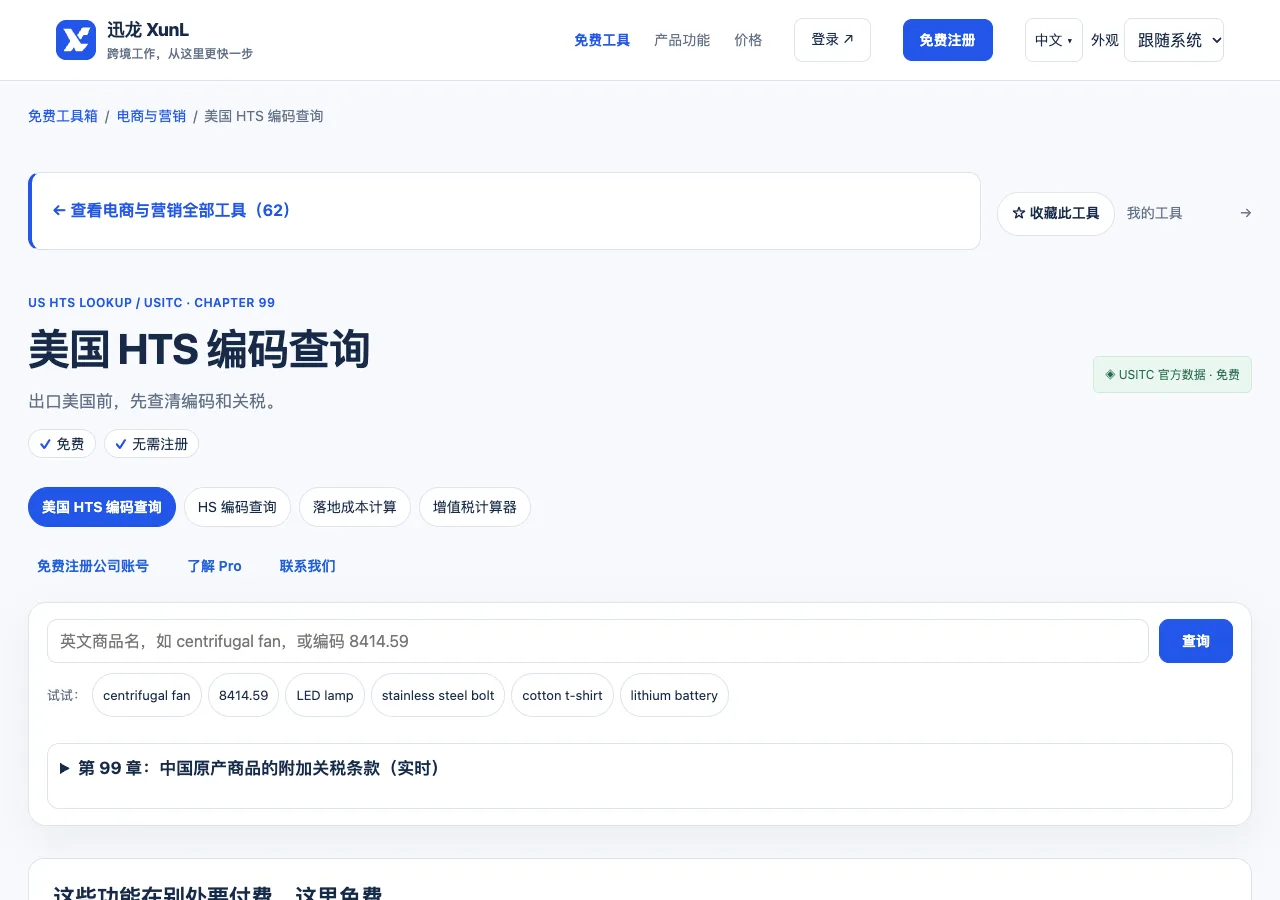Open the 价格 nav item
This screenshot has height=900, width=1280.
pos(748,40)
